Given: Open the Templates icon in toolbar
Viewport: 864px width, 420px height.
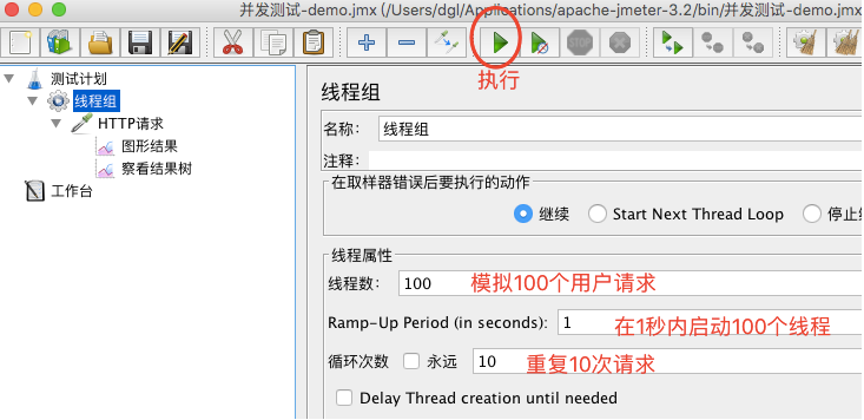Looking at the screenshot, I should (x=61, y=42).
